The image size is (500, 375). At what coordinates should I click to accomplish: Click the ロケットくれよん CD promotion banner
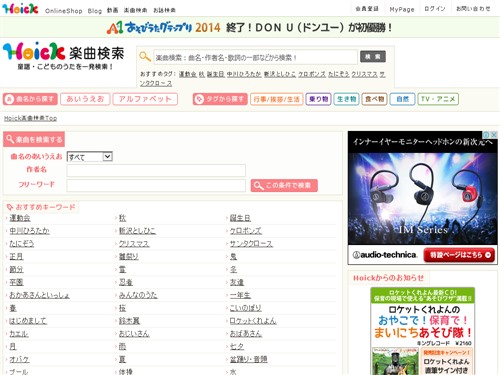tap(423, 331)
